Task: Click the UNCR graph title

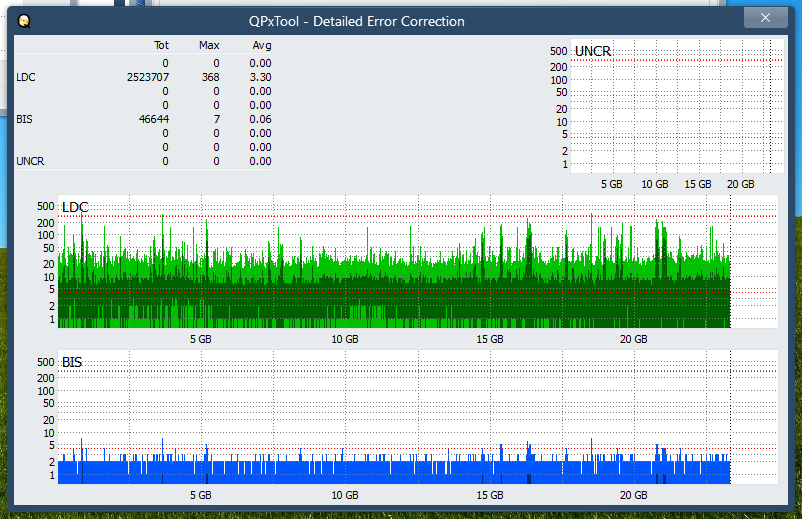Action: pos(593,51)
